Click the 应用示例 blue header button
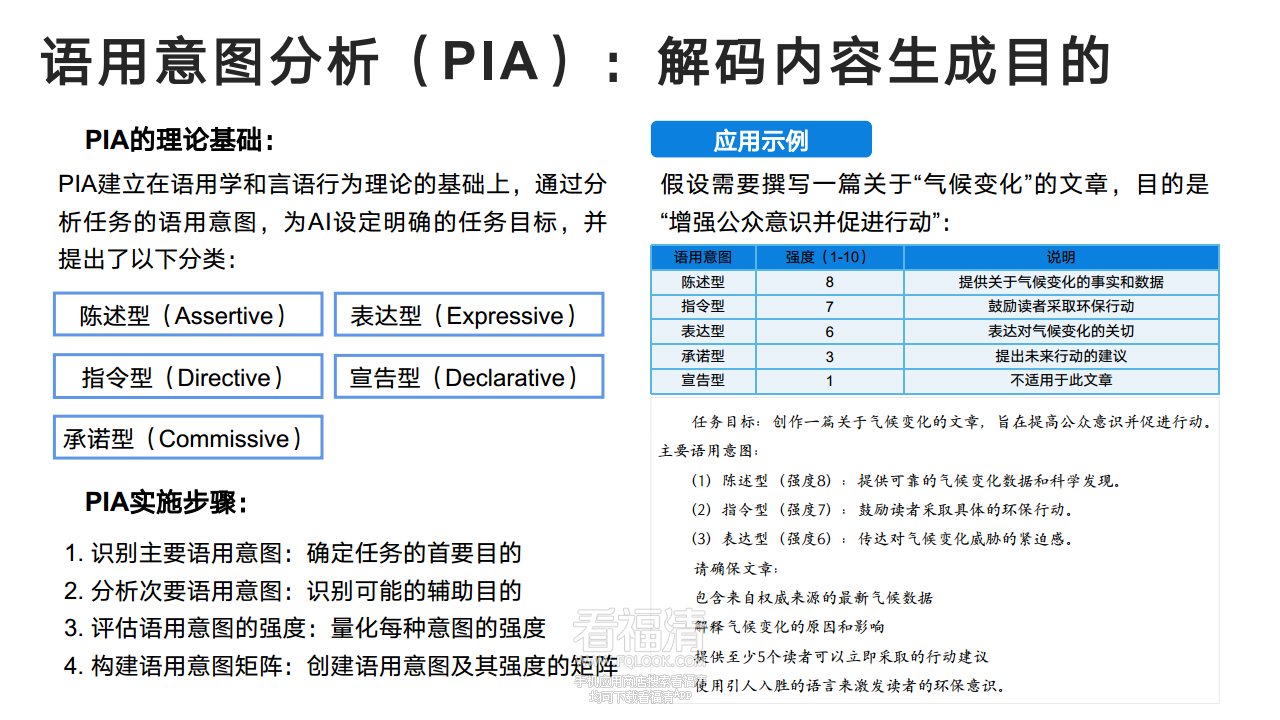This screenshot has height=720, width=1280. 761,139
